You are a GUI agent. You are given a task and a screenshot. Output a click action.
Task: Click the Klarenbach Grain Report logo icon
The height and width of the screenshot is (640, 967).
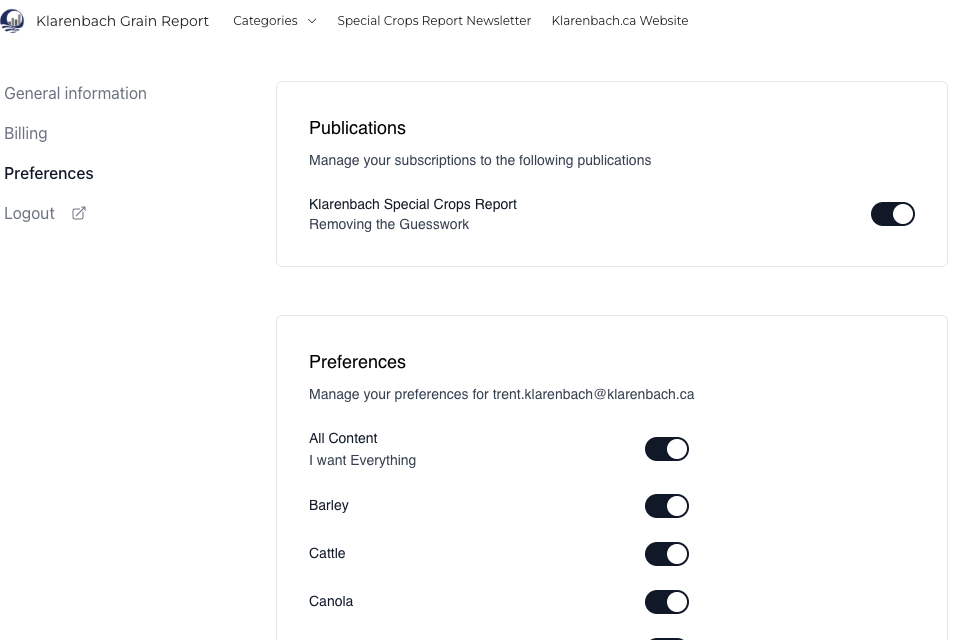(x=12, y=21)
